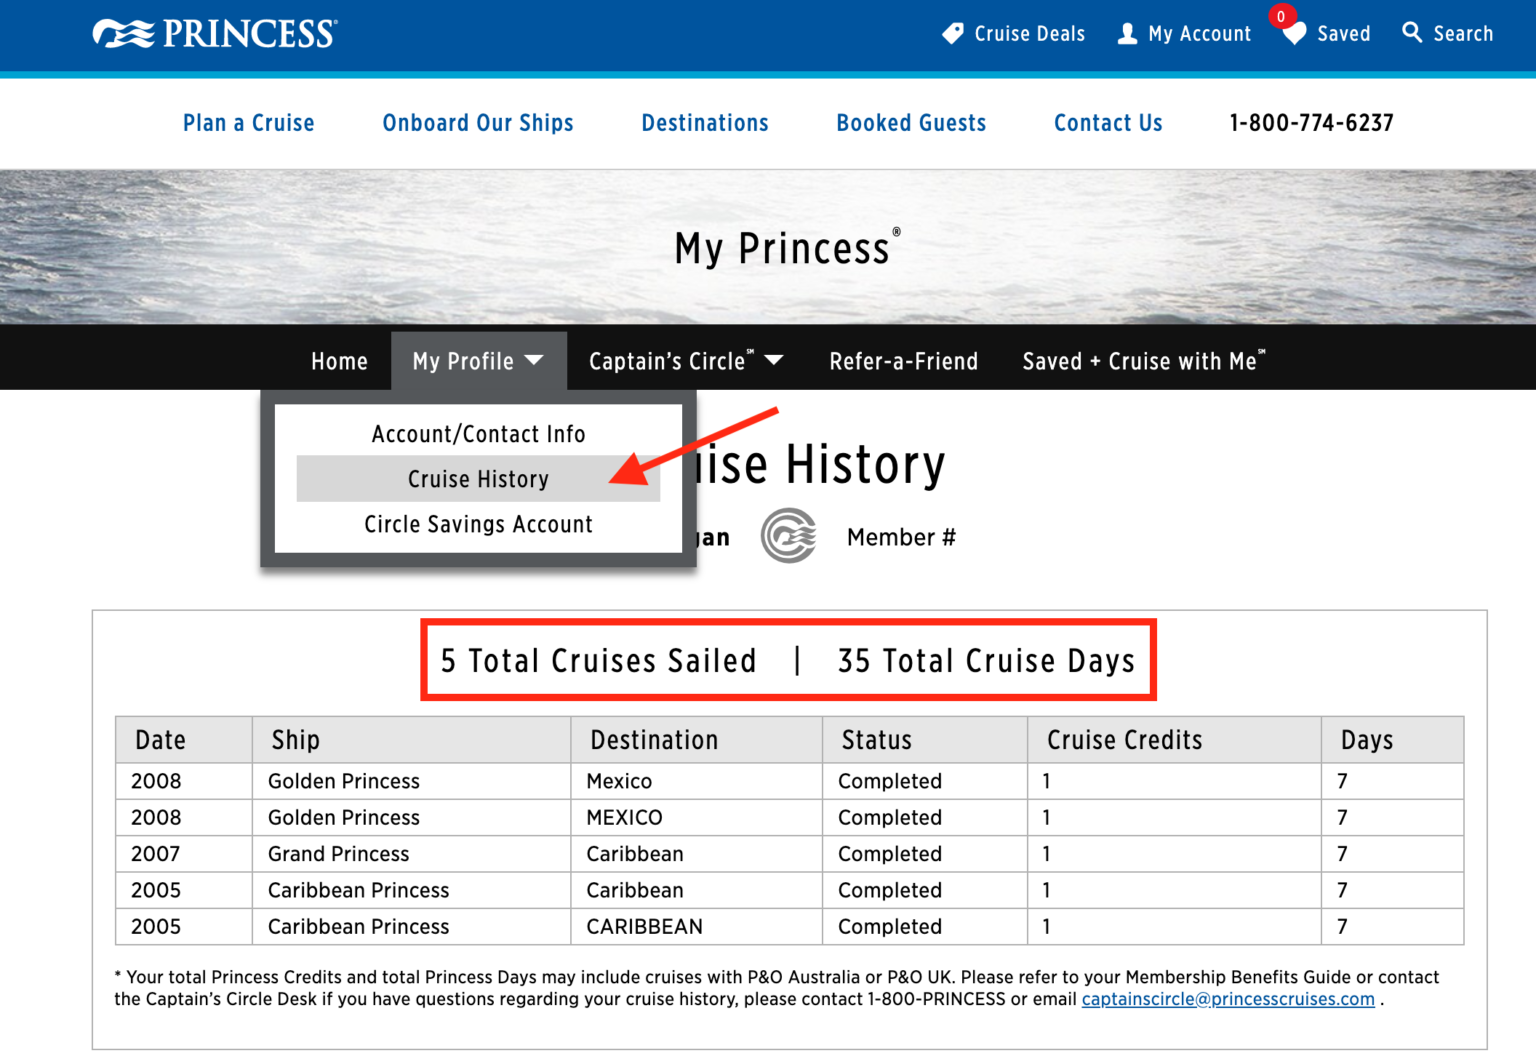This screenshot has height=1056, width=1536.
Task: Switch to Refer-a-Friend section
Action: (x=903, y=361)
